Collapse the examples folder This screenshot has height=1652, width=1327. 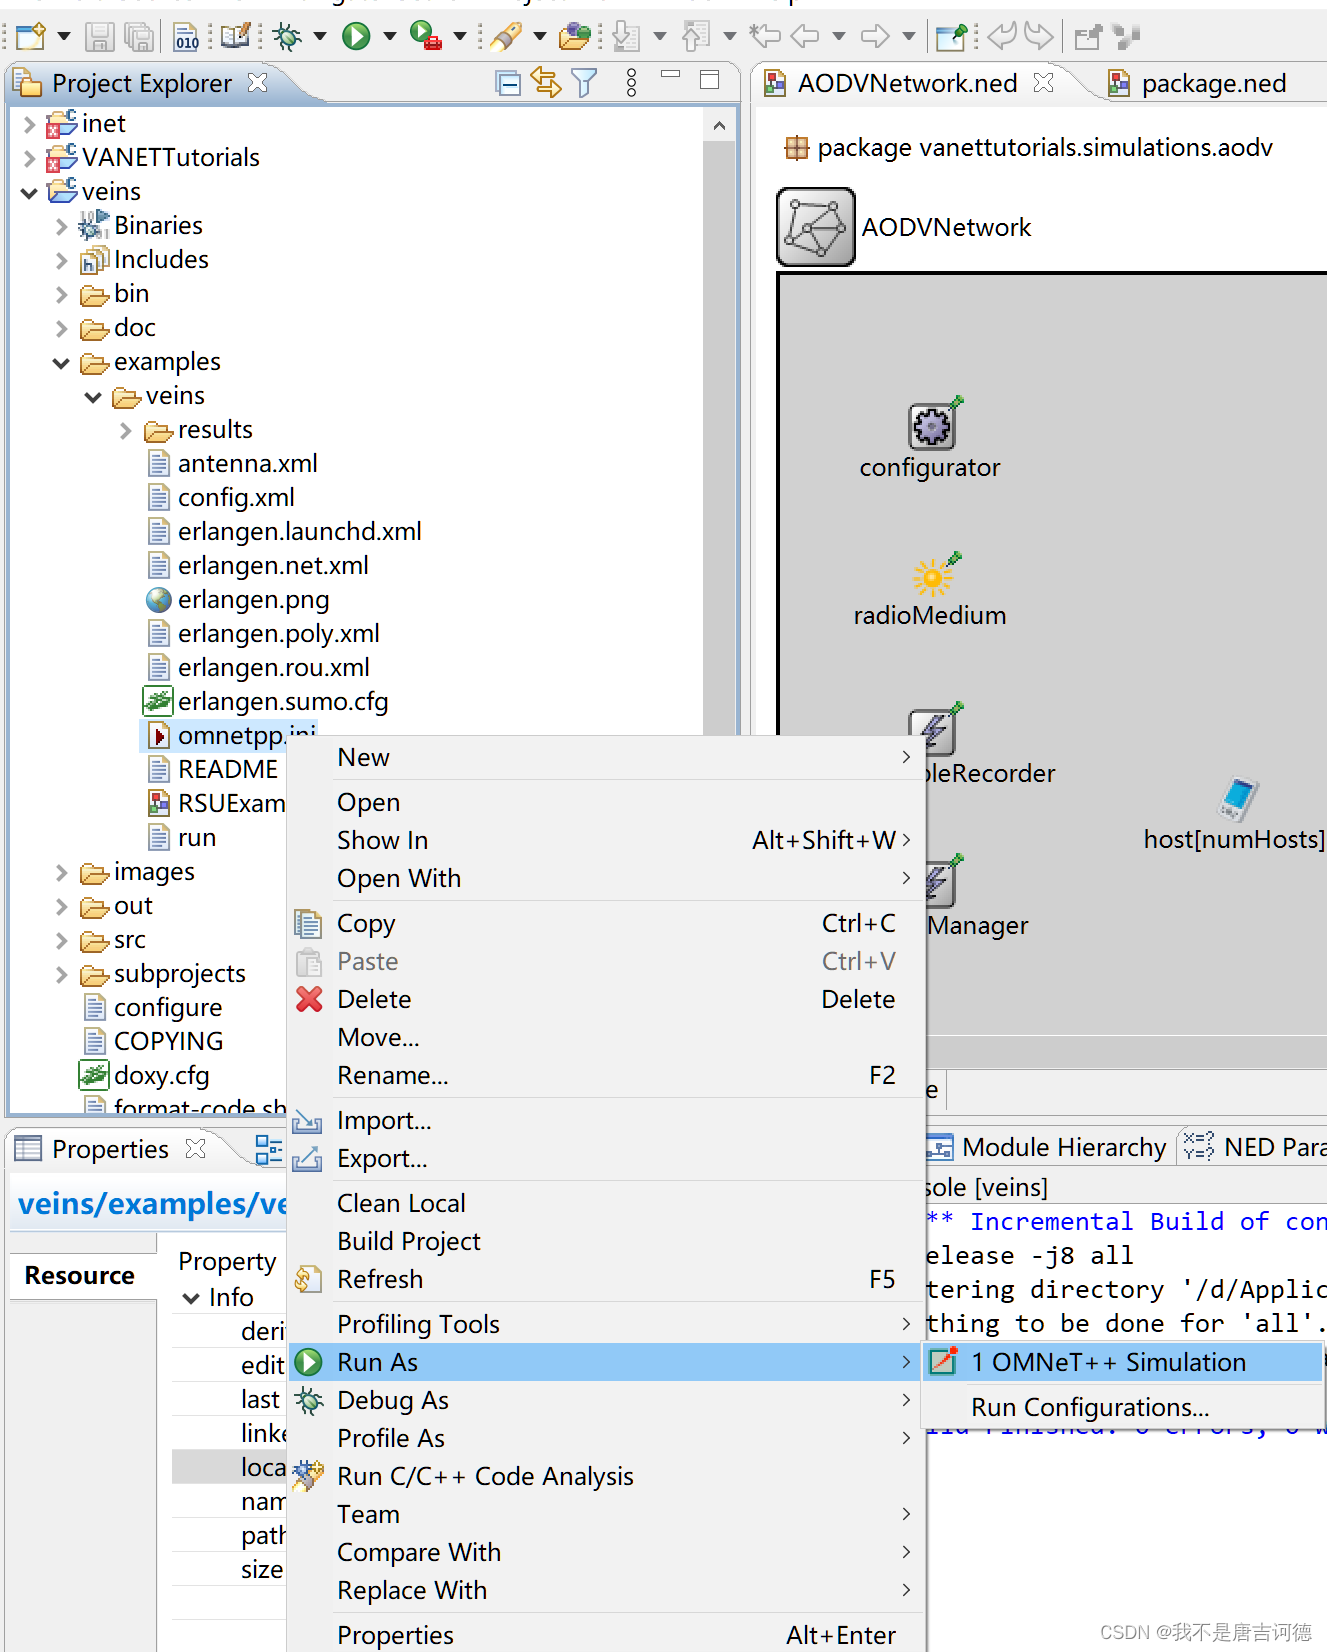[x=61, y=362]
